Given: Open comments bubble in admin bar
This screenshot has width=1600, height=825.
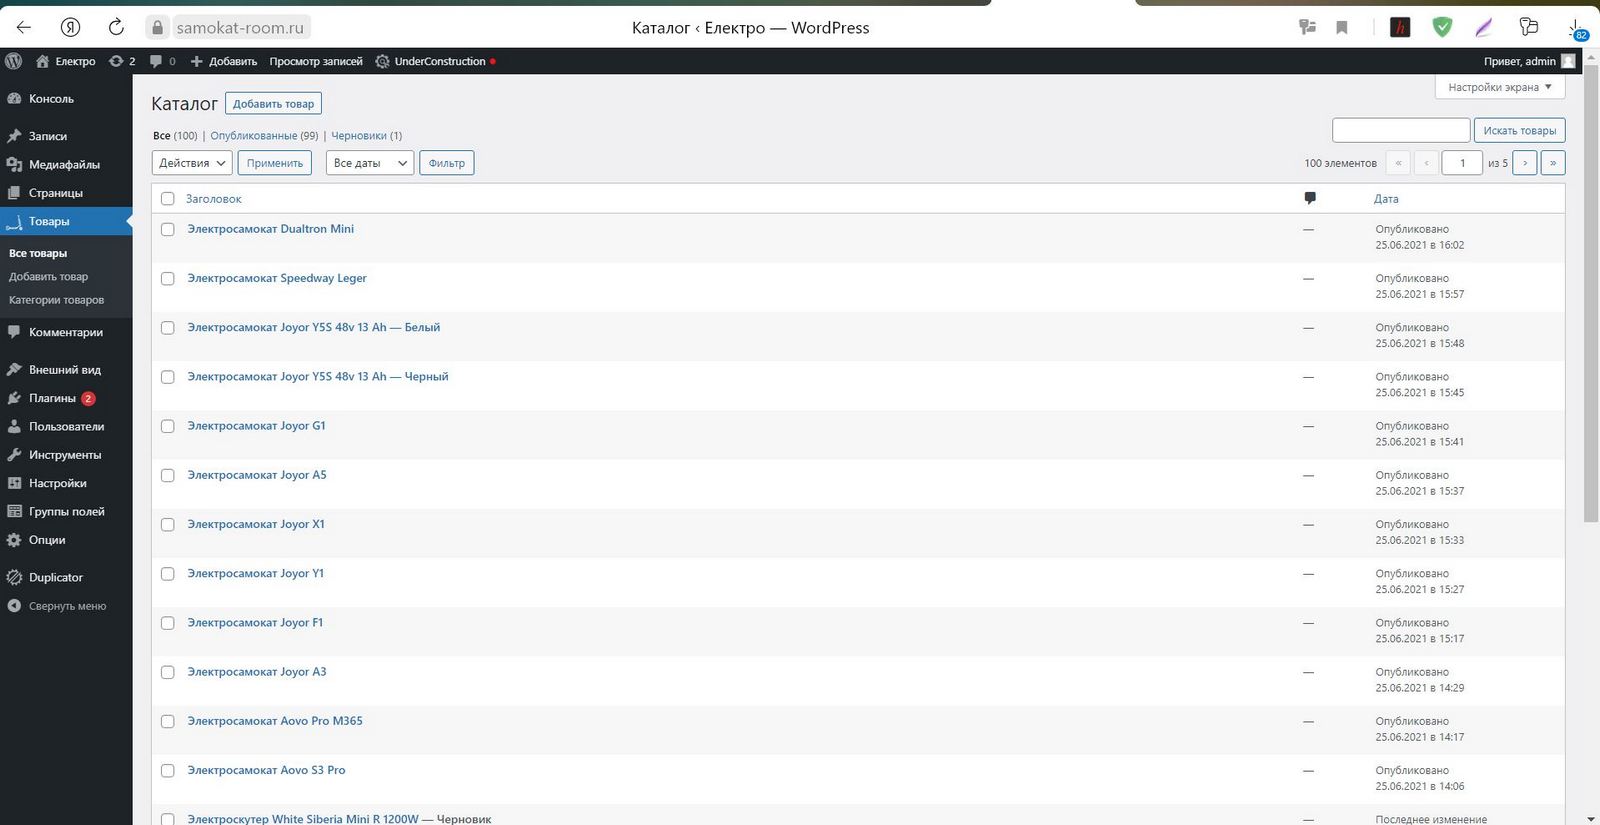Looking at the screenshot, I should [156, 61].
